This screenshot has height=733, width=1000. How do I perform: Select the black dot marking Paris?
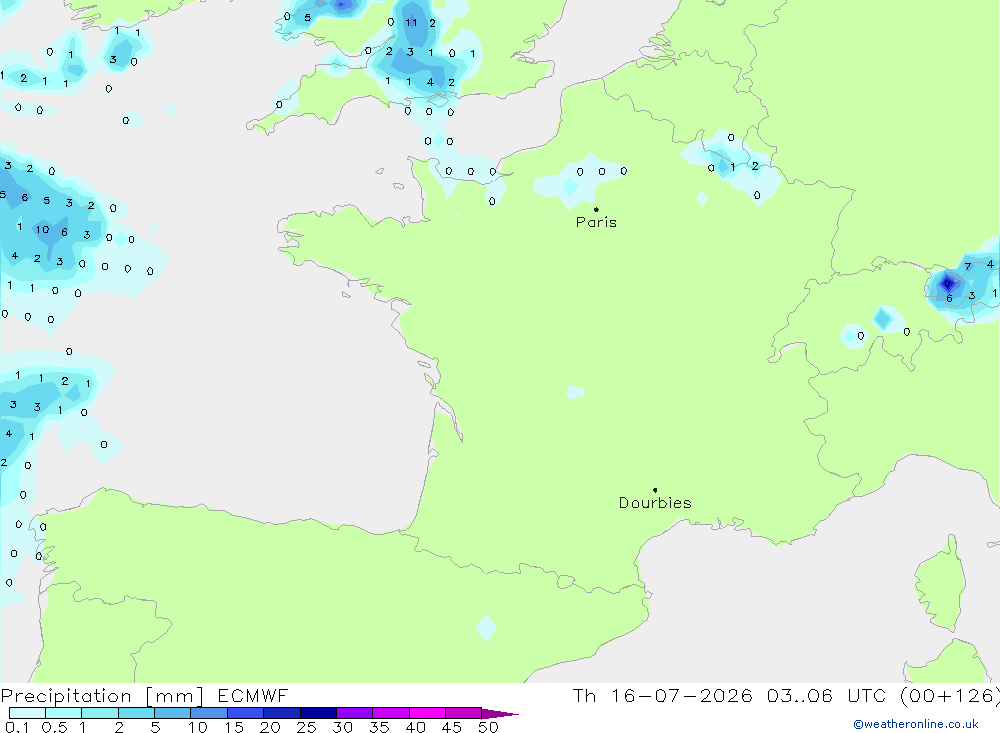pos(596,209)
